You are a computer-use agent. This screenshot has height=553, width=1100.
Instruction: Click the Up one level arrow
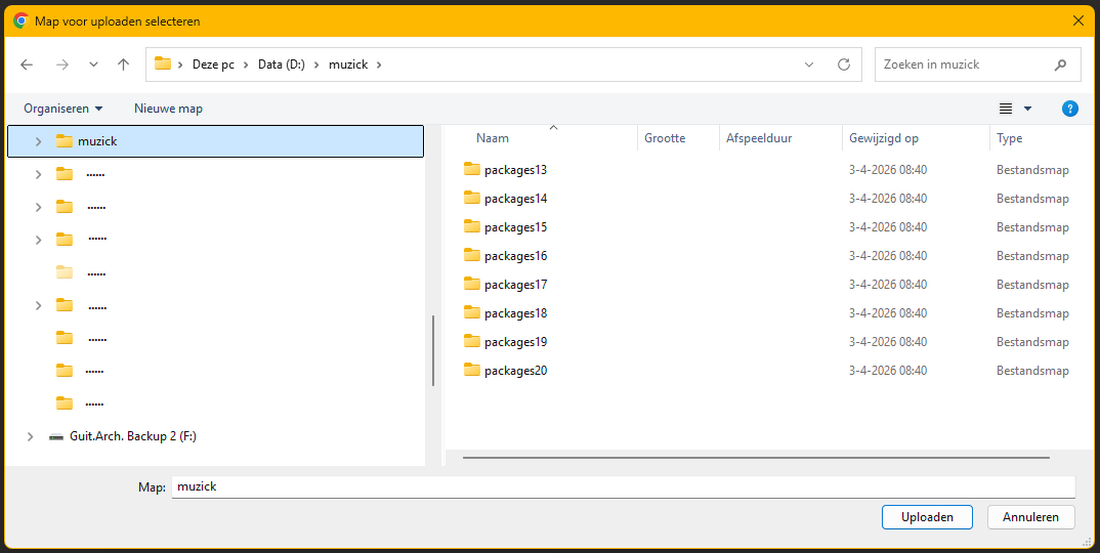click(123, 64)
